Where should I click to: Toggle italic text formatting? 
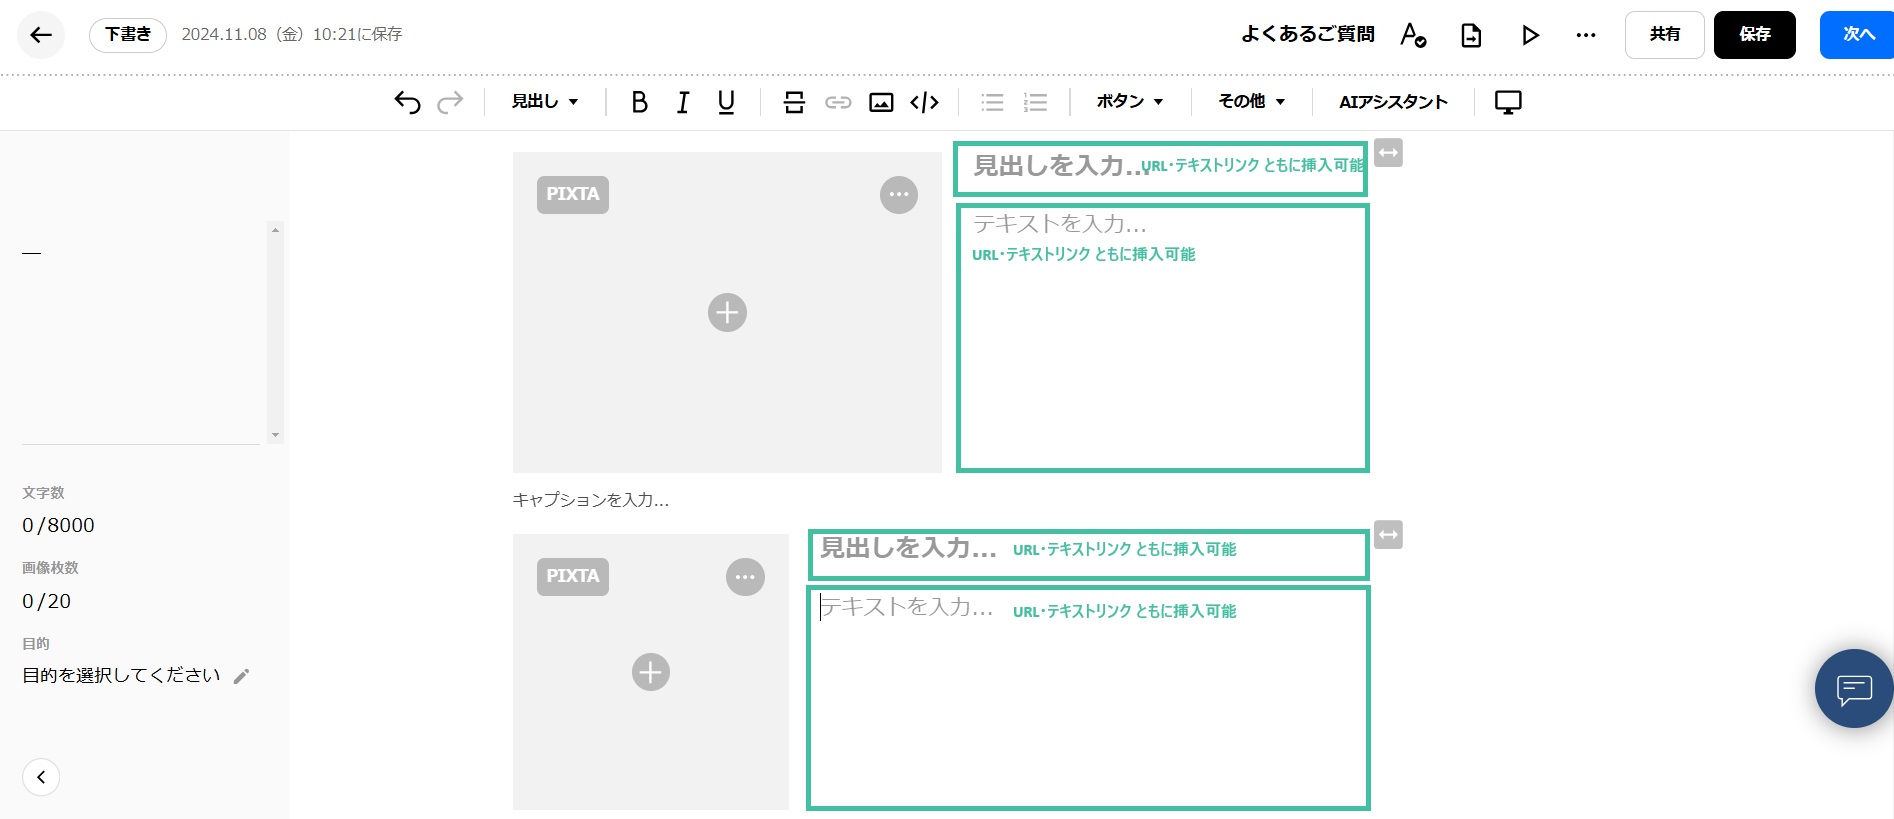click(683, 102)
